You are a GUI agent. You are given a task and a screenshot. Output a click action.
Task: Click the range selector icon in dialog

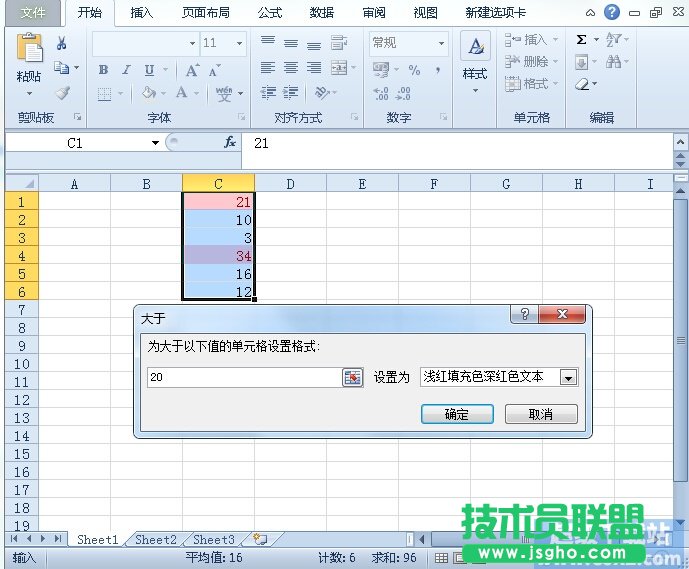coord(352,377)
